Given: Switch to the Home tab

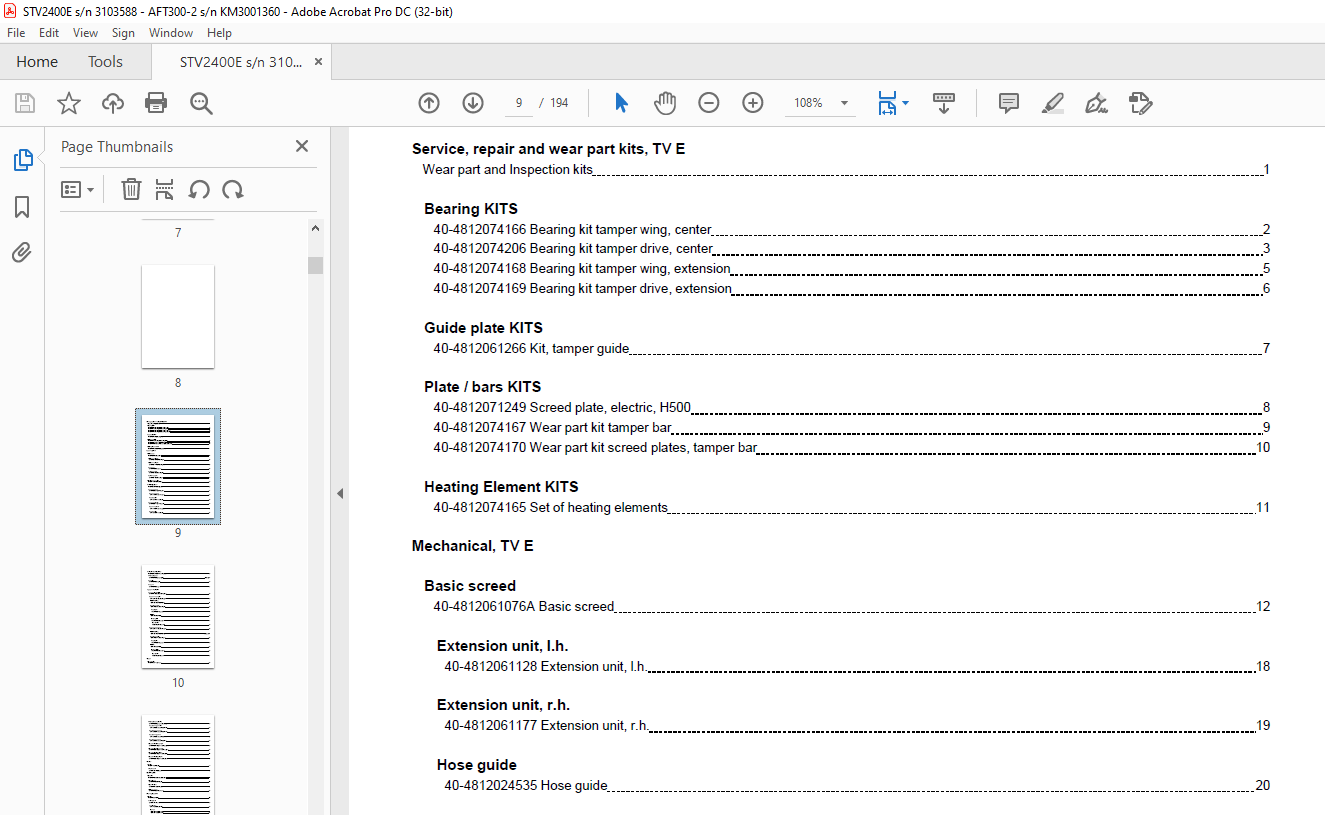Looking at the screenshot, I should 37,62.
